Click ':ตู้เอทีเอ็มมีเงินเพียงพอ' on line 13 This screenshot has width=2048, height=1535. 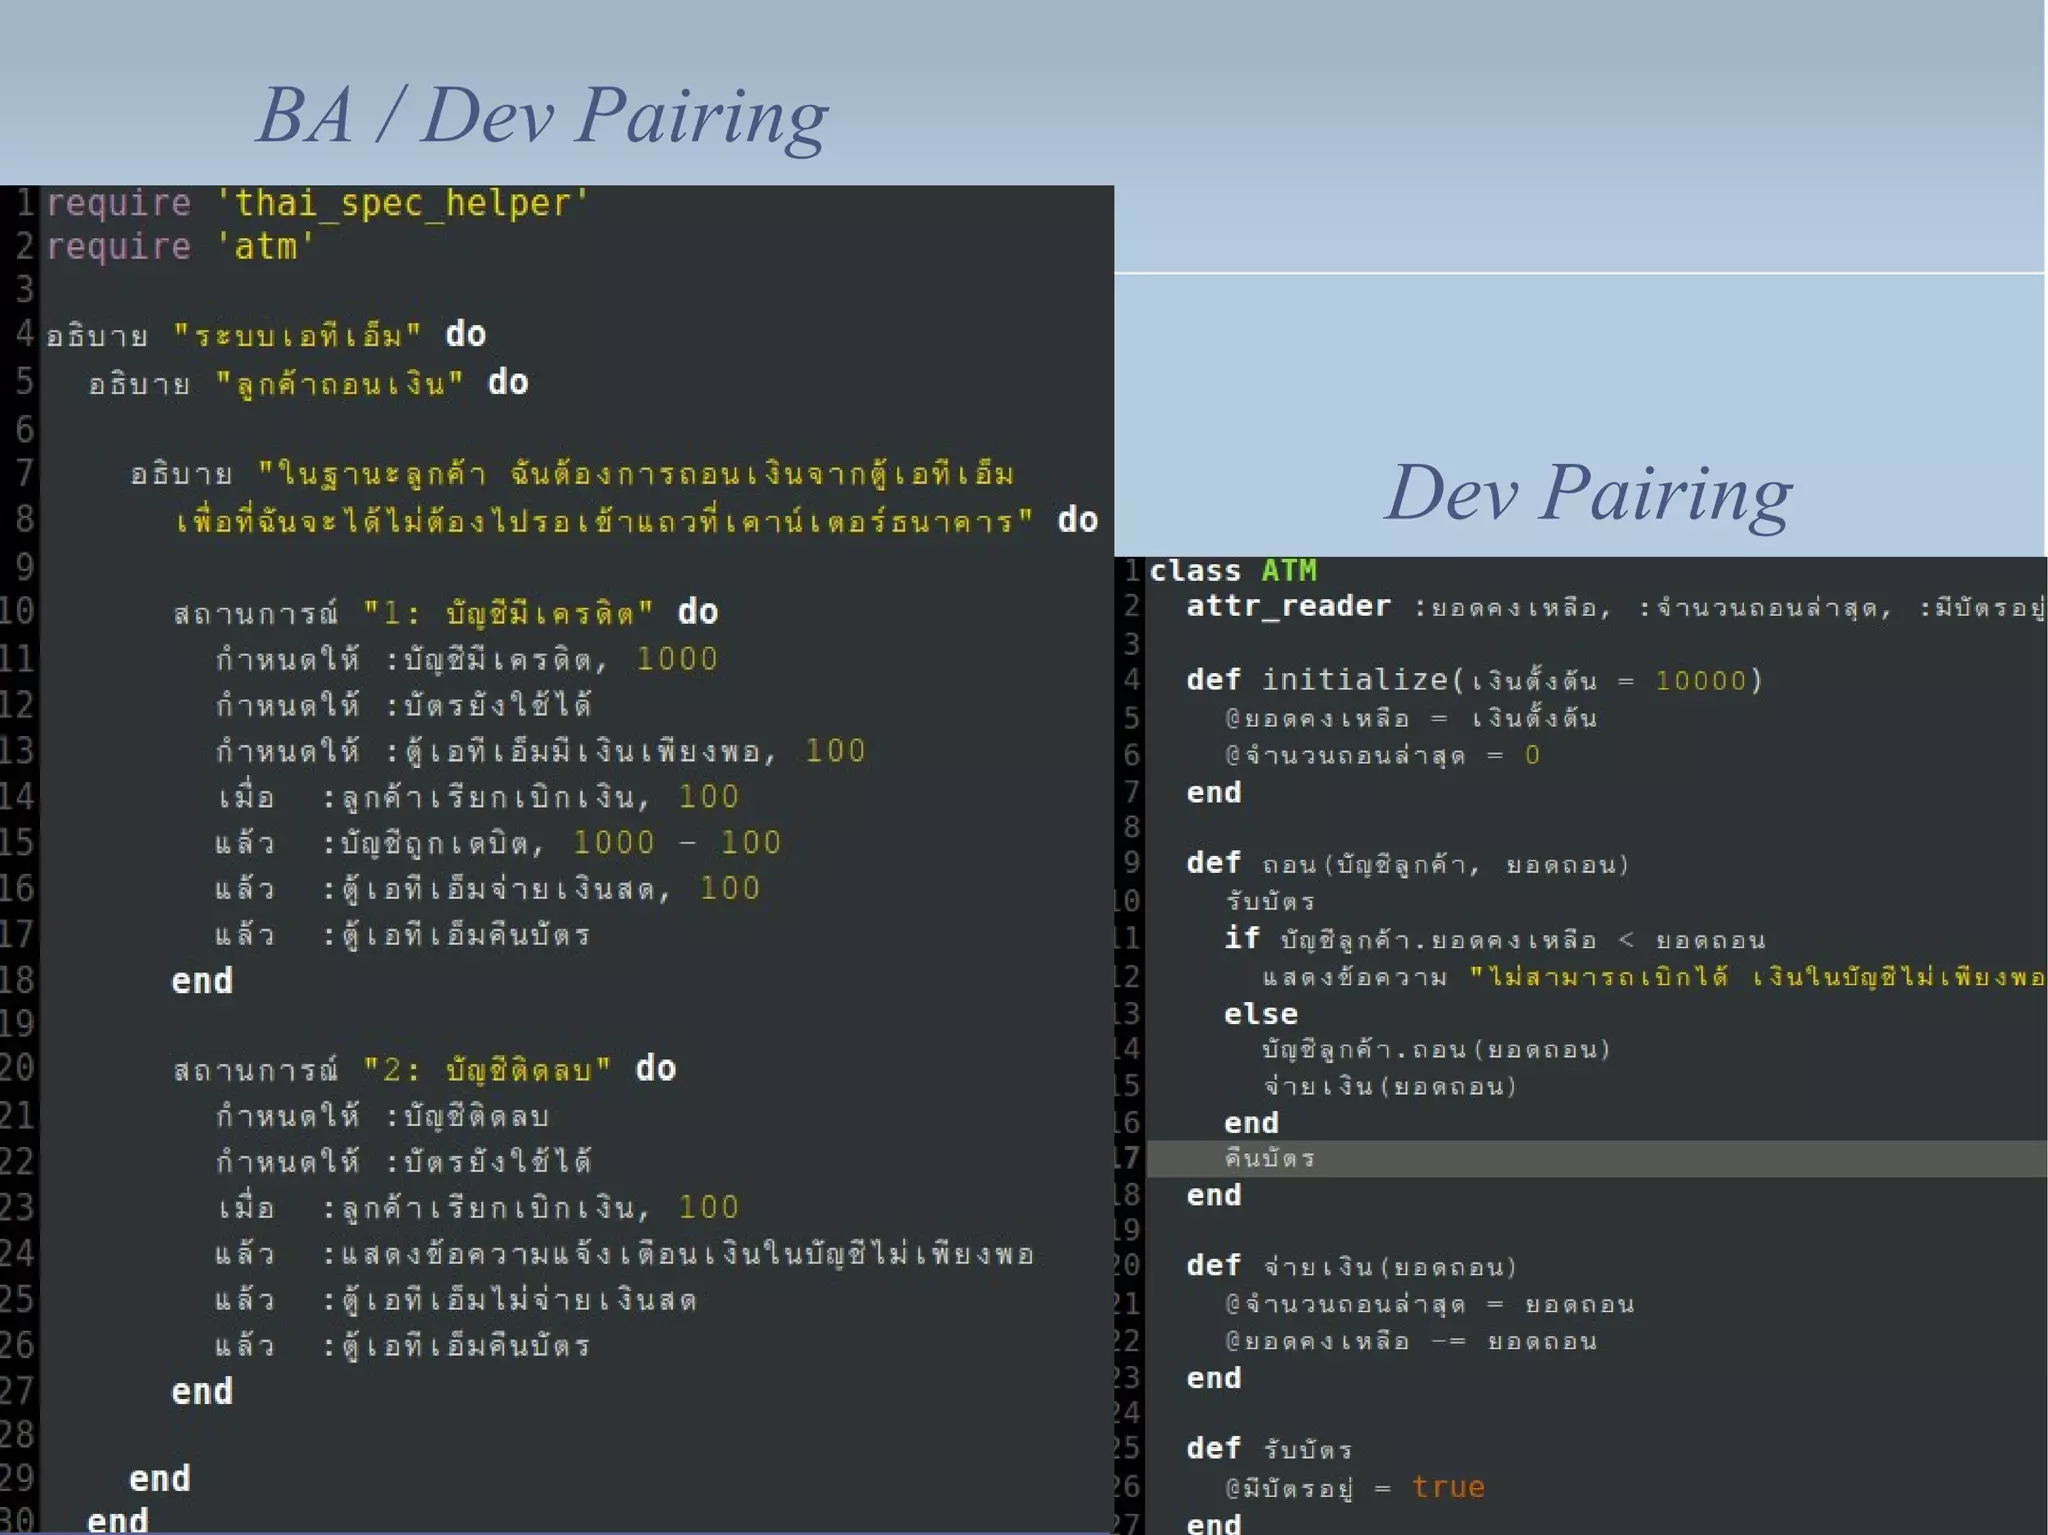(573, 751)
